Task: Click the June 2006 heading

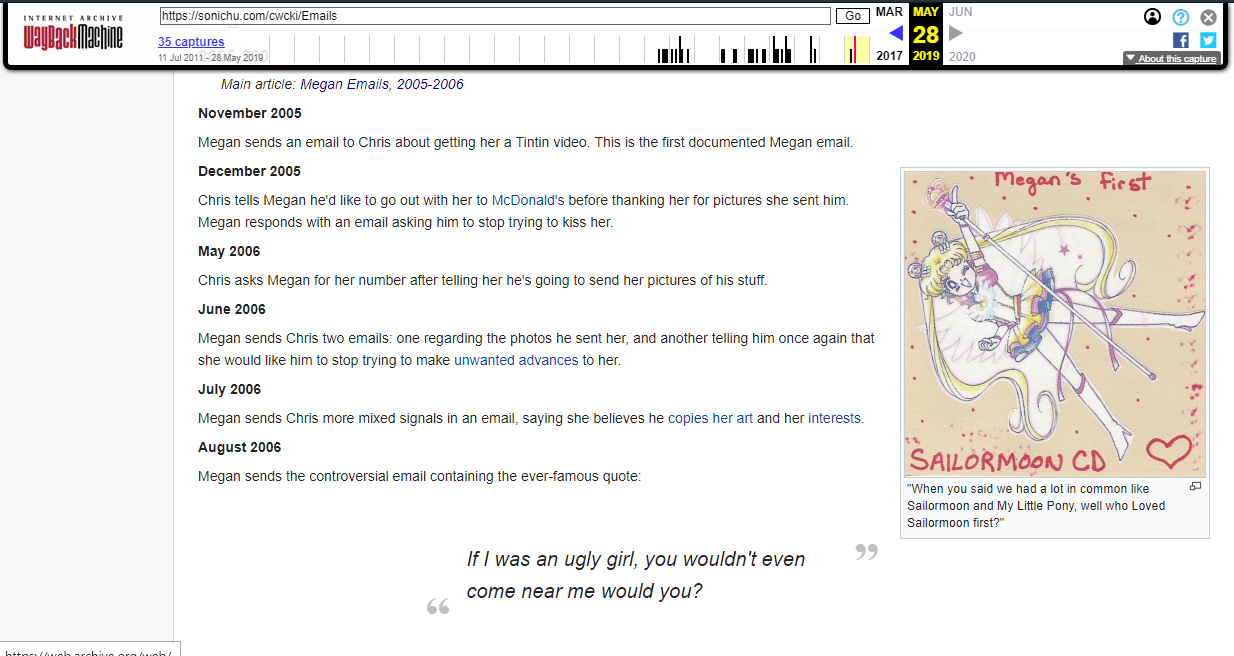Action: [x=232, y=309]
